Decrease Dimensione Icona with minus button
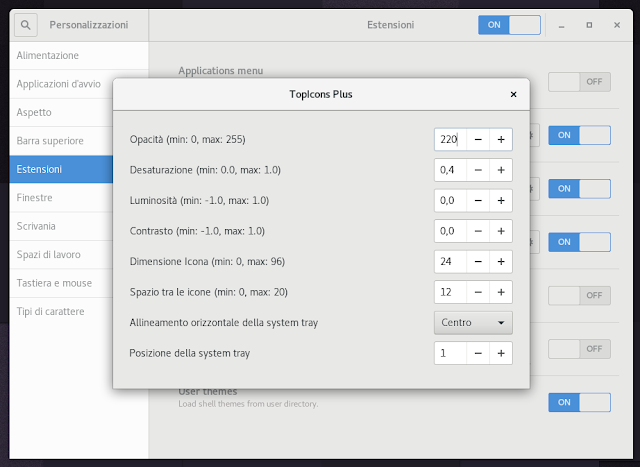 [478, 262]
